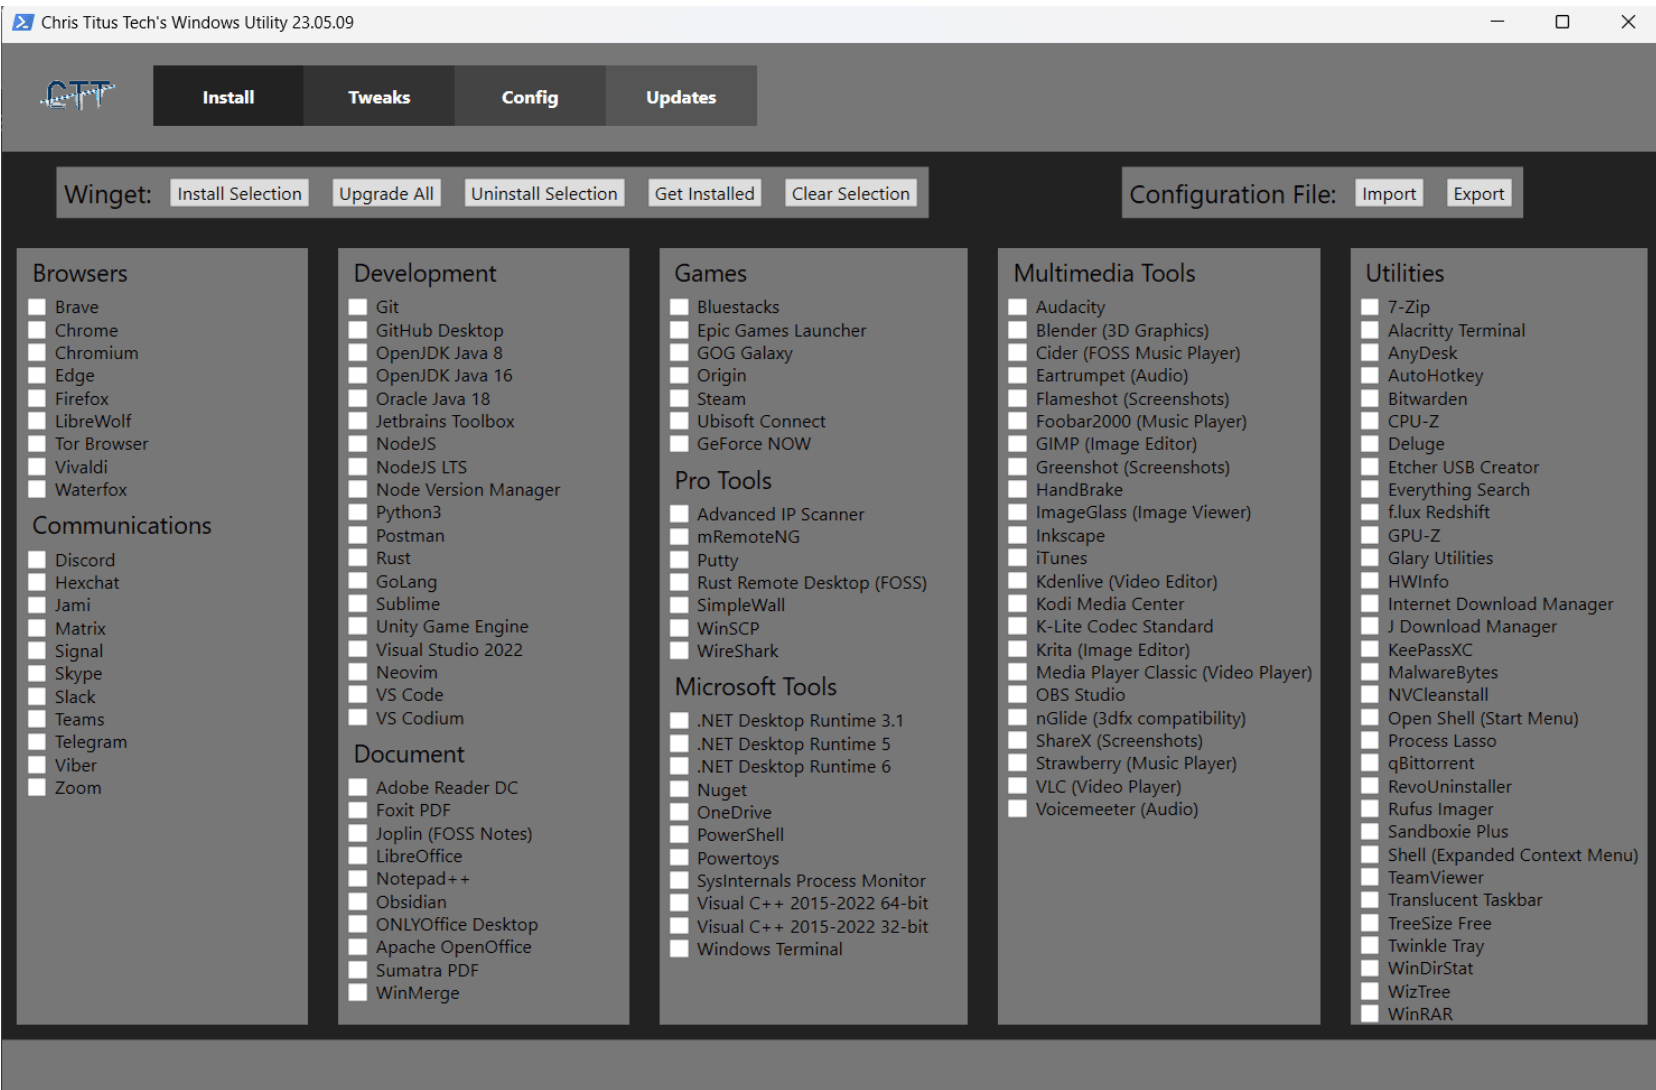
Task: Check .NET Desktop Runtime 6 checkbox
Action: click(x=679, y=766)
